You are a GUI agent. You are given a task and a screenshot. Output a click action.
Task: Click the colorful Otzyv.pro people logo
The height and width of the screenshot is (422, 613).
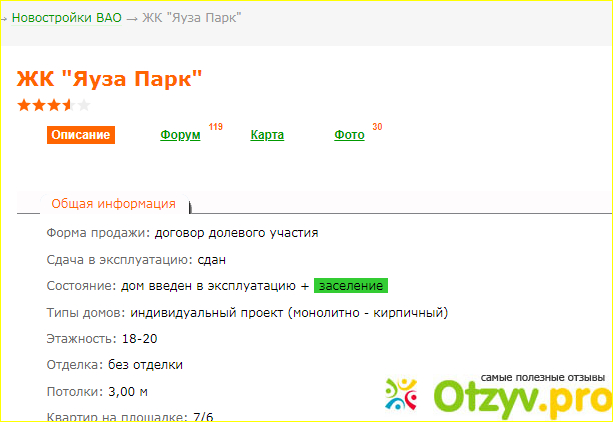click(x=400, y=397)
